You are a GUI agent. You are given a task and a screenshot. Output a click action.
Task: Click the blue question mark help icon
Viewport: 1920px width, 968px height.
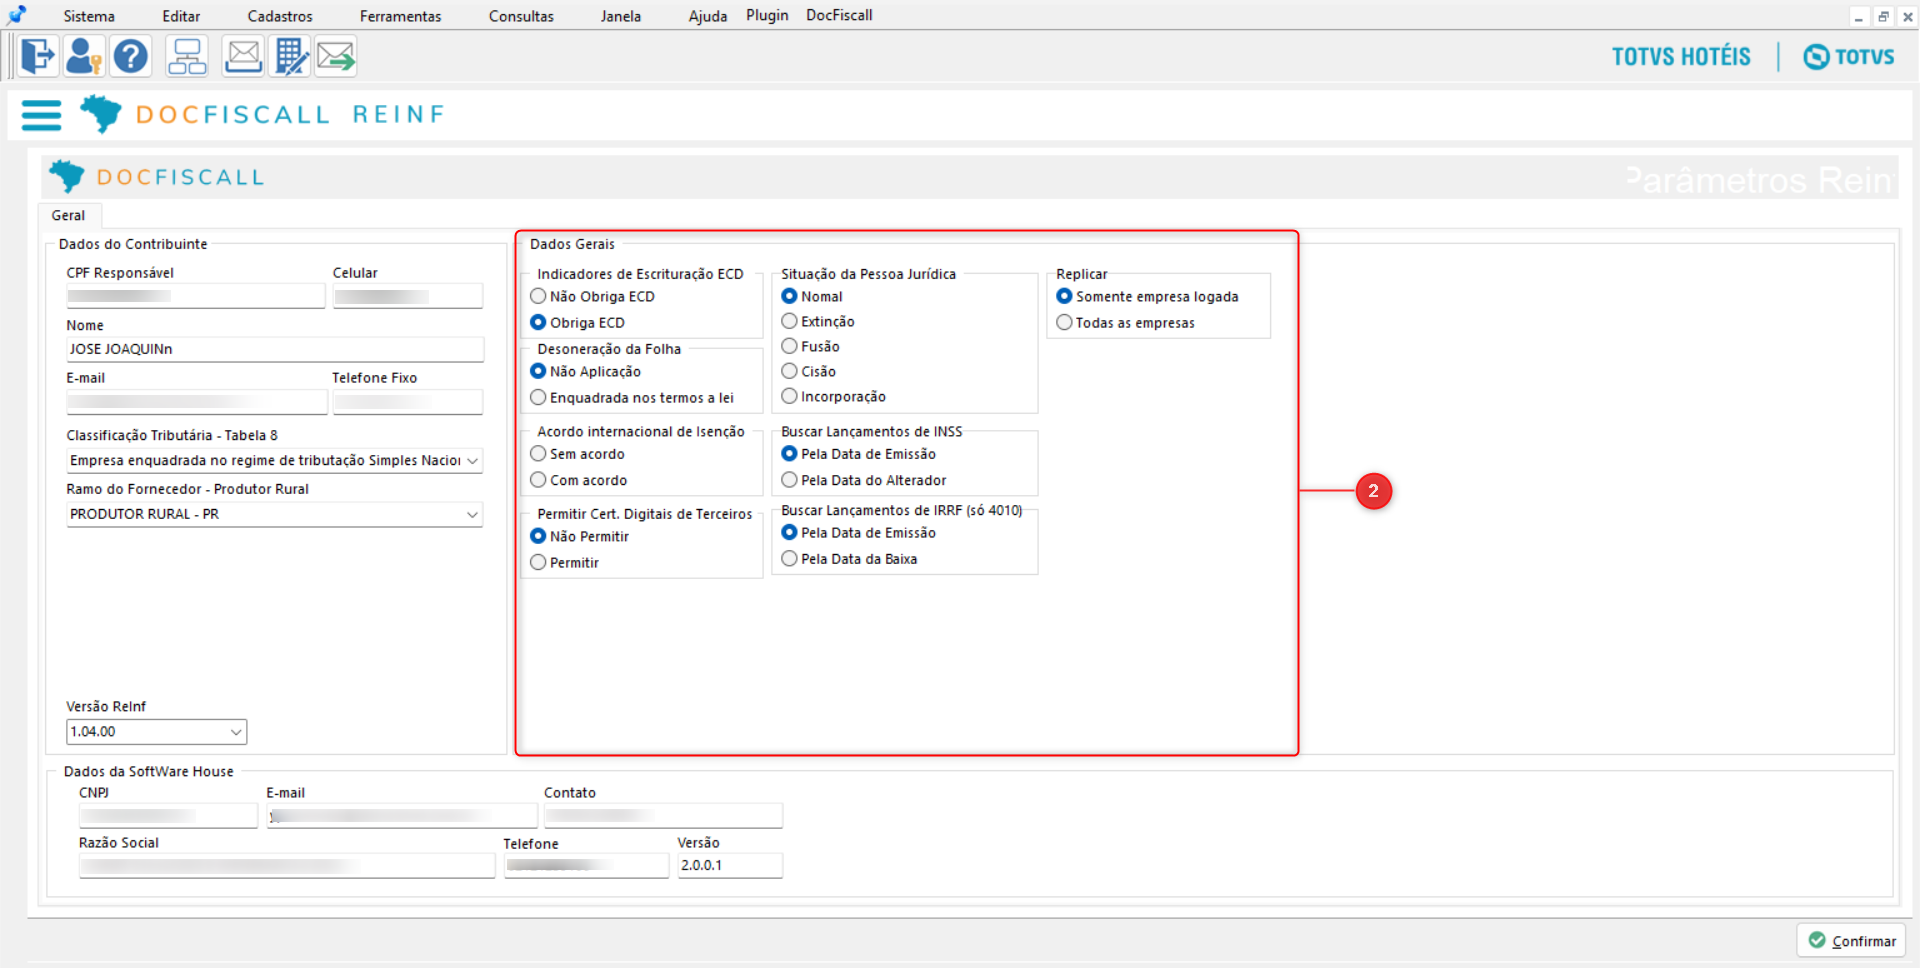[130, 56]
